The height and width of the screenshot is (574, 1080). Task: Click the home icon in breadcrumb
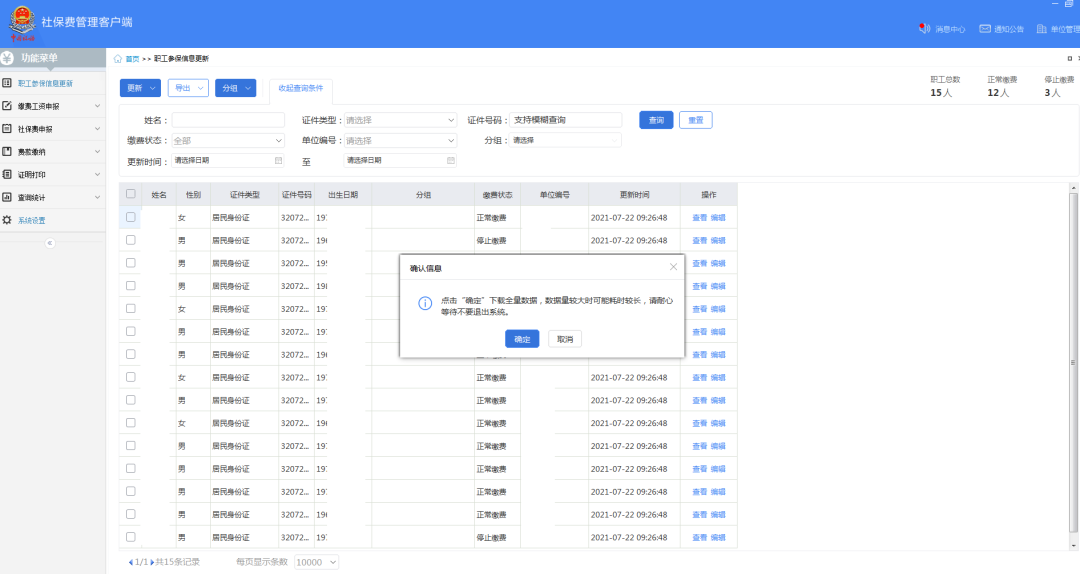pos(118,59)
